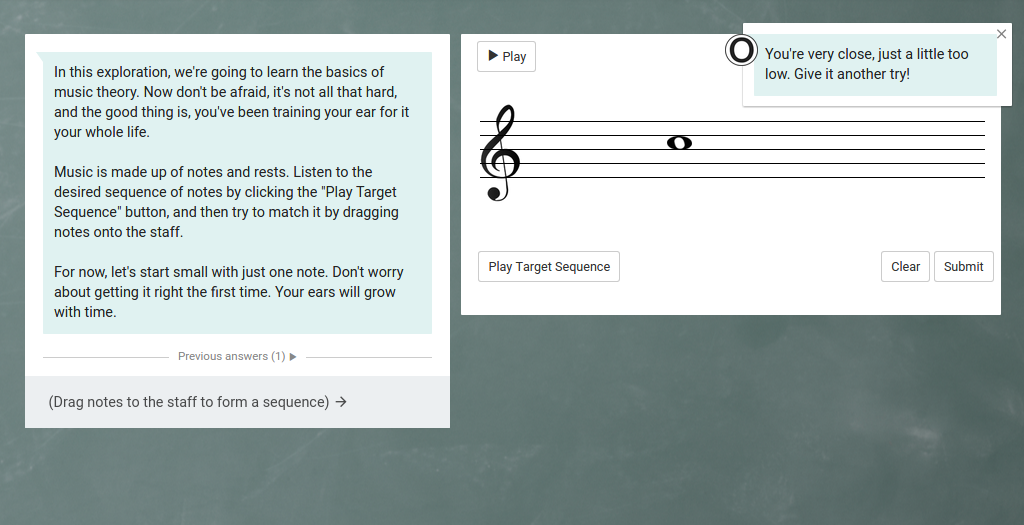Submit the note sequence answer
The image size is (1024, 525).
[963, 267]
